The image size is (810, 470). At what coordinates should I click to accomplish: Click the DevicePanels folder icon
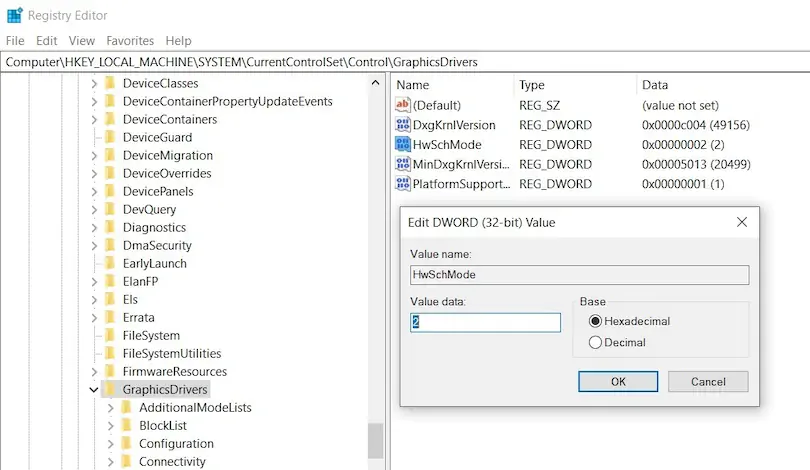[x=110, y=191]
